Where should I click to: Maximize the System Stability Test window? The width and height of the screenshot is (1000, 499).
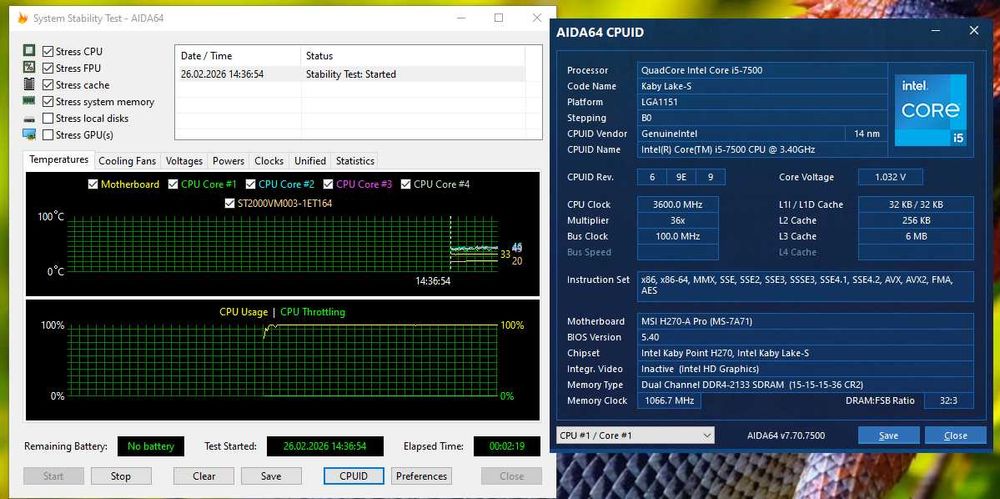499,18
